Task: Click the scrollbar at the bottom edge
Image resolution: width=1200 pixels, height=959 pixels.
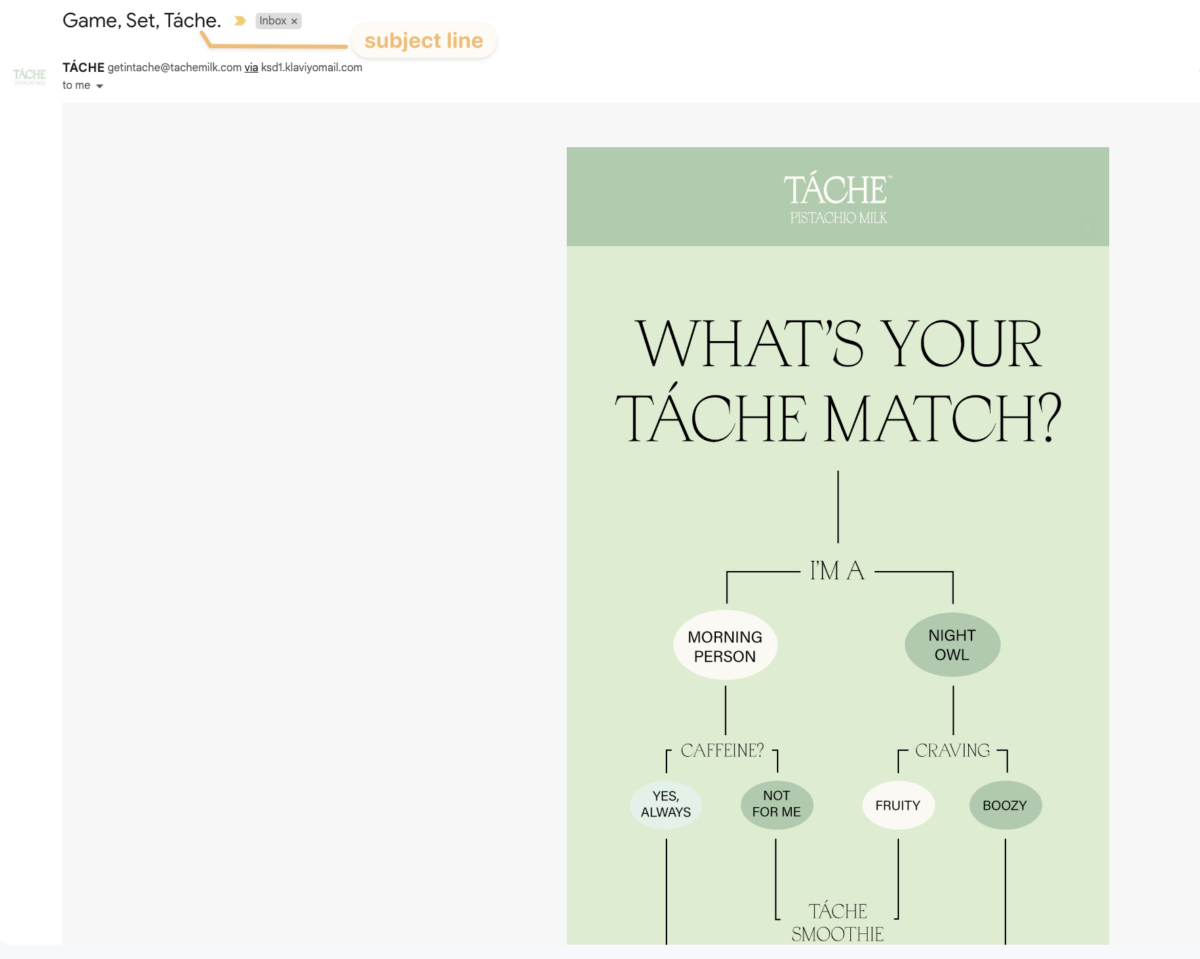Action: point(600,954)
